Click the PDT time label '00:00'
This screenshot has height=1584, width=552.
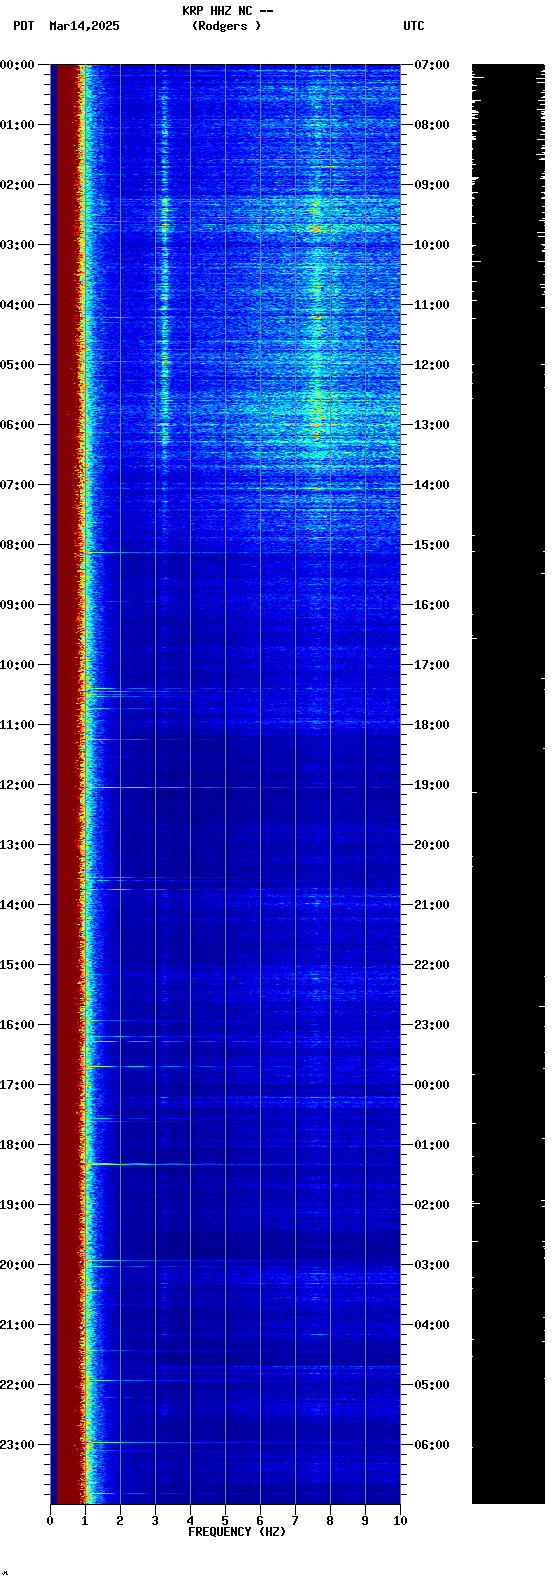point(17,65)
